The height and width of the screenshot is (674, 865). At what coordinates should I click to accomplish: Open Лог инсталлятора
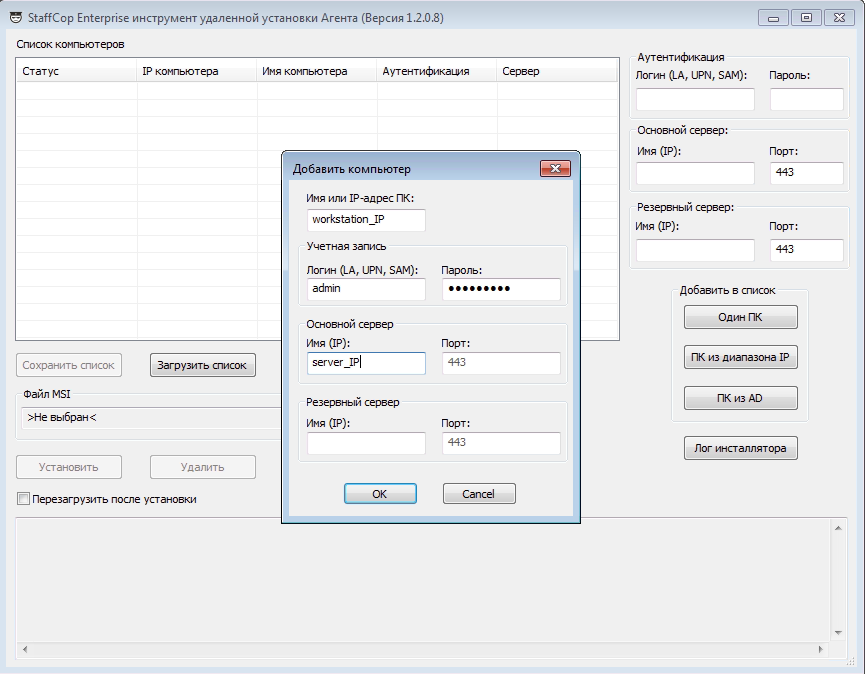(x=740, y=448)
